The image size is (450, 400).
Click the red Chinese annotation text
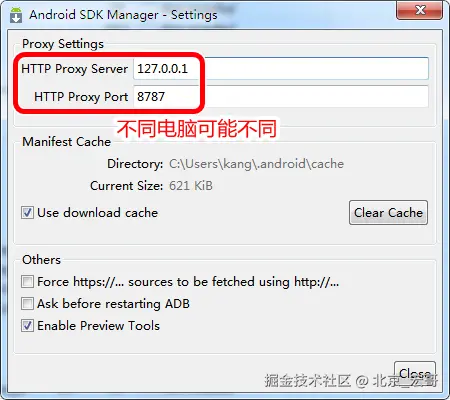(197, 129)
